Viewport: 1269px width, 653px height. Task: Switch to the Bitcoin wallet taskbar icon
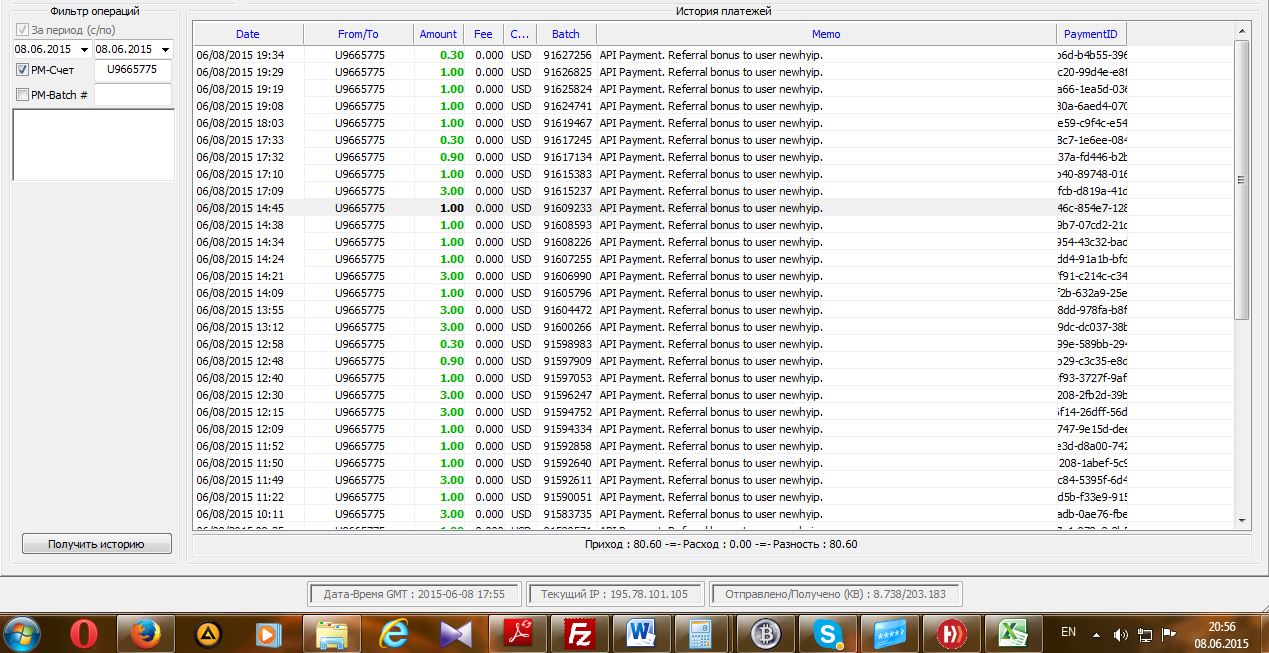pos(765,634)
